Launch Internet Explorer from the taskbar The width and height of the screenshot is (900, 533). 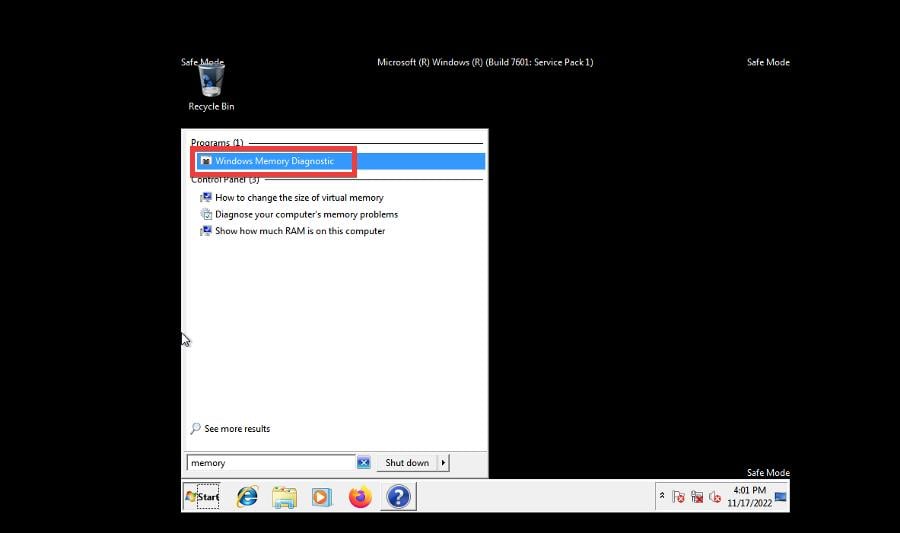tap(247, 496)
